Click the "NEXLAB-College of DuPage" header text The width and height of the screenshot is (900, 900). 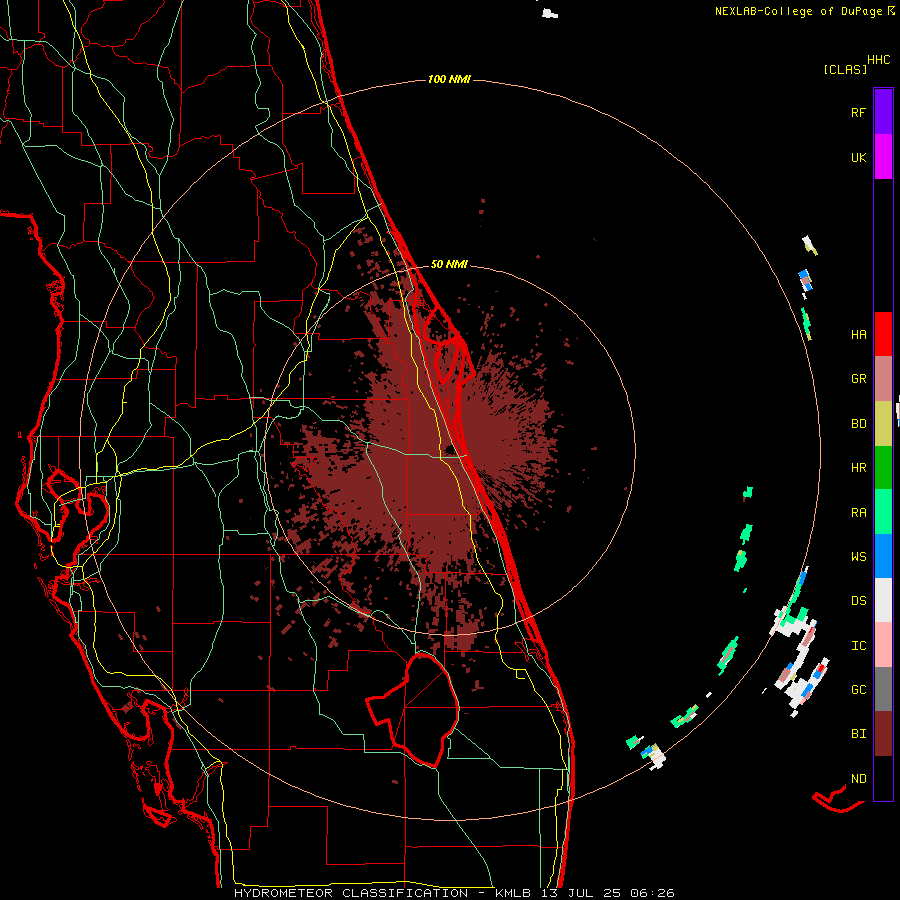click(x=799, y=11)
